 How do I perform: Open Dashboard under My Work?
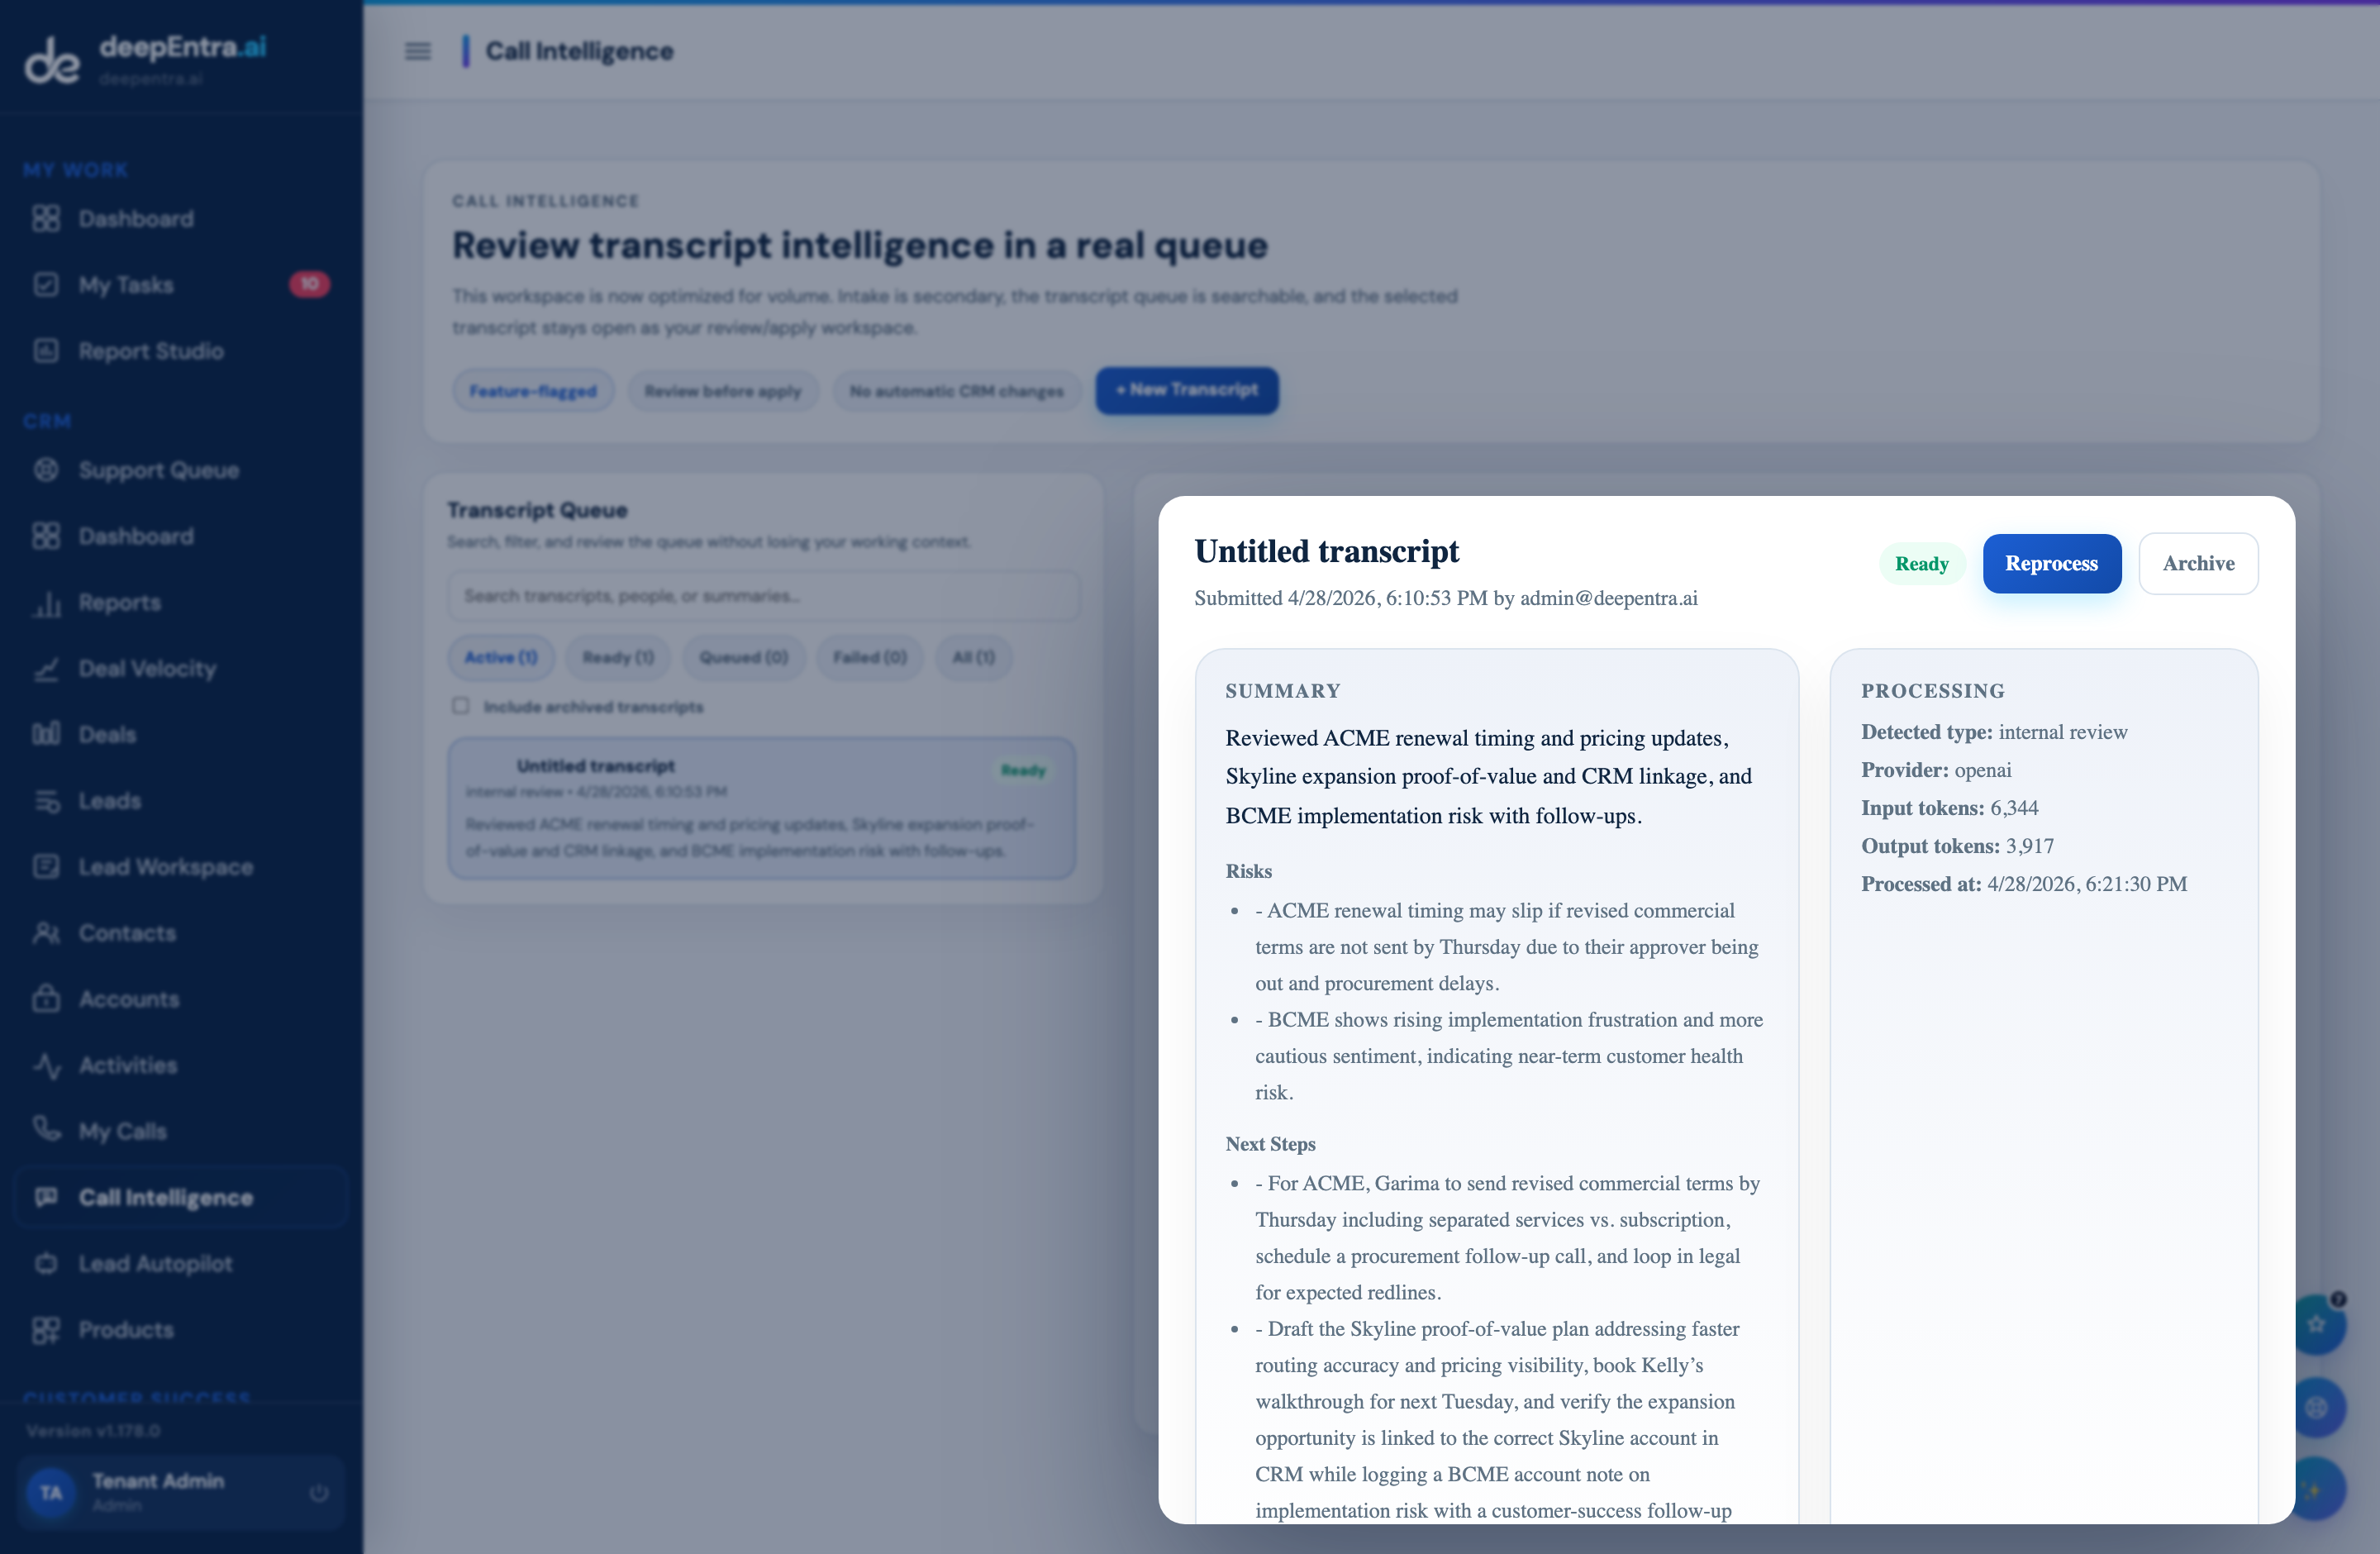pyautogui.click(x=136, y=219)
